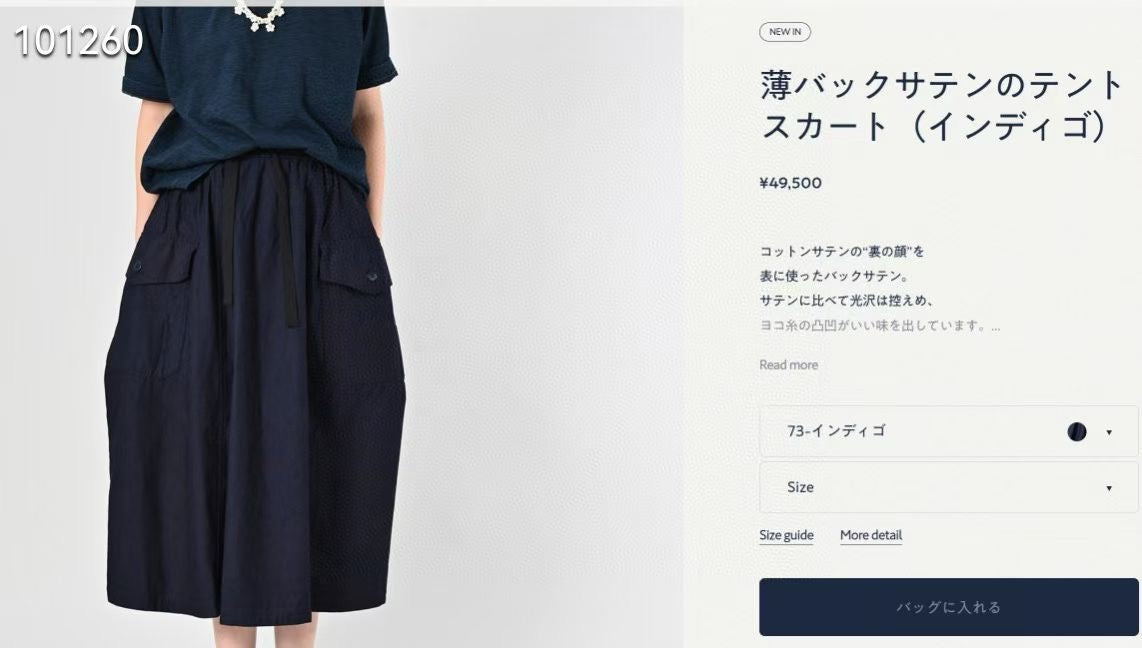
Task: Open the Size guide link
Action: pyautogui.click(x=786, y=535)
